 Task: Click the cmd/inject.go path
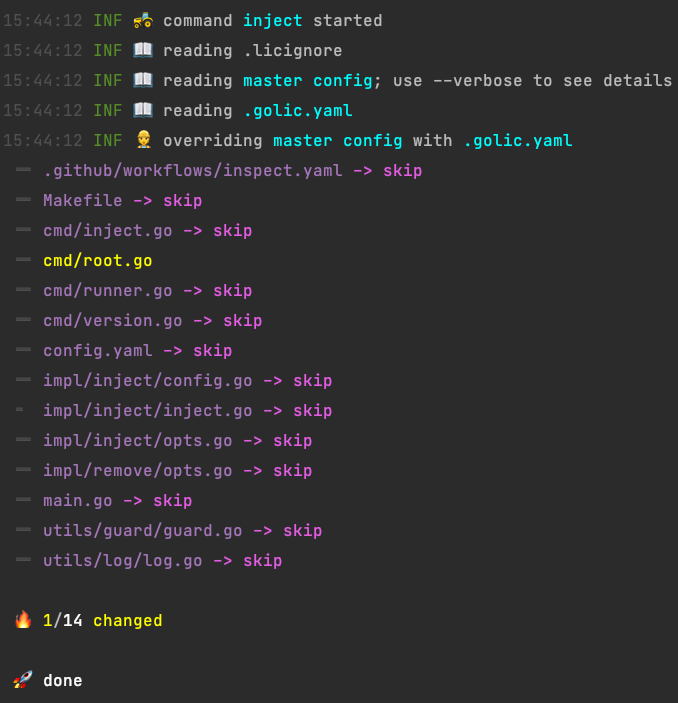pyautogui.click(x=108, y=231)
